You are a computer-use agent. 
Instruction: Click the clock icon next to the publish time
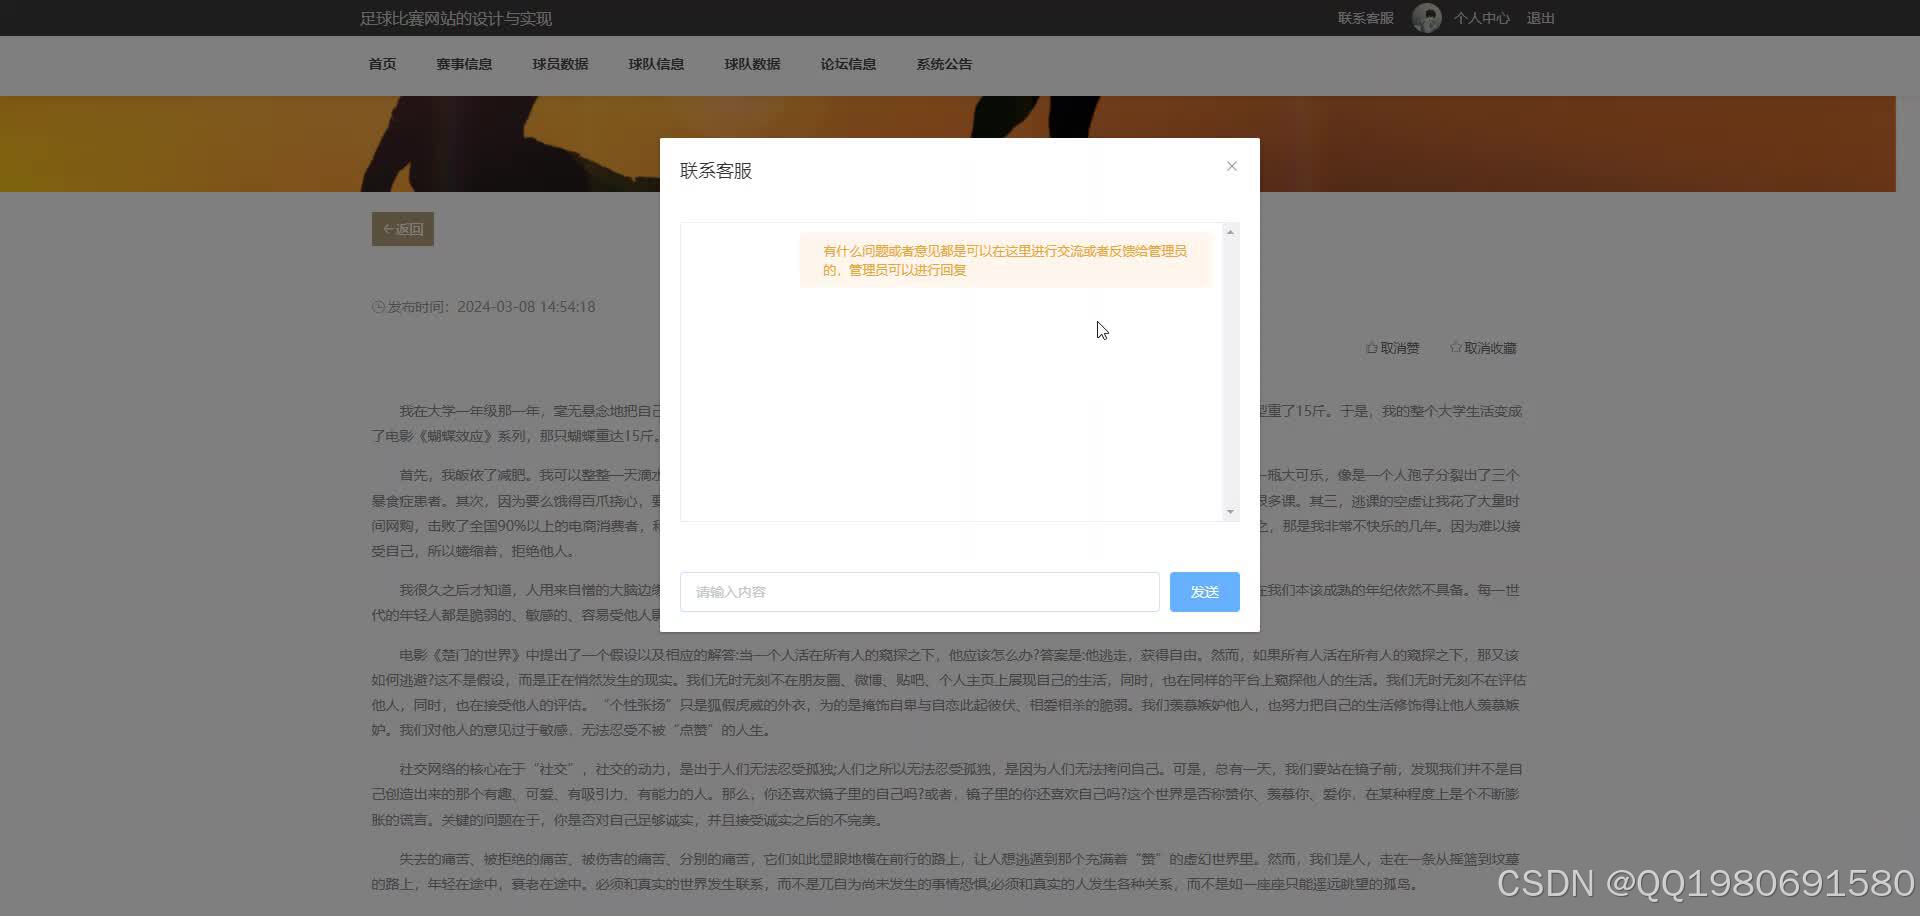pos(378,306)
